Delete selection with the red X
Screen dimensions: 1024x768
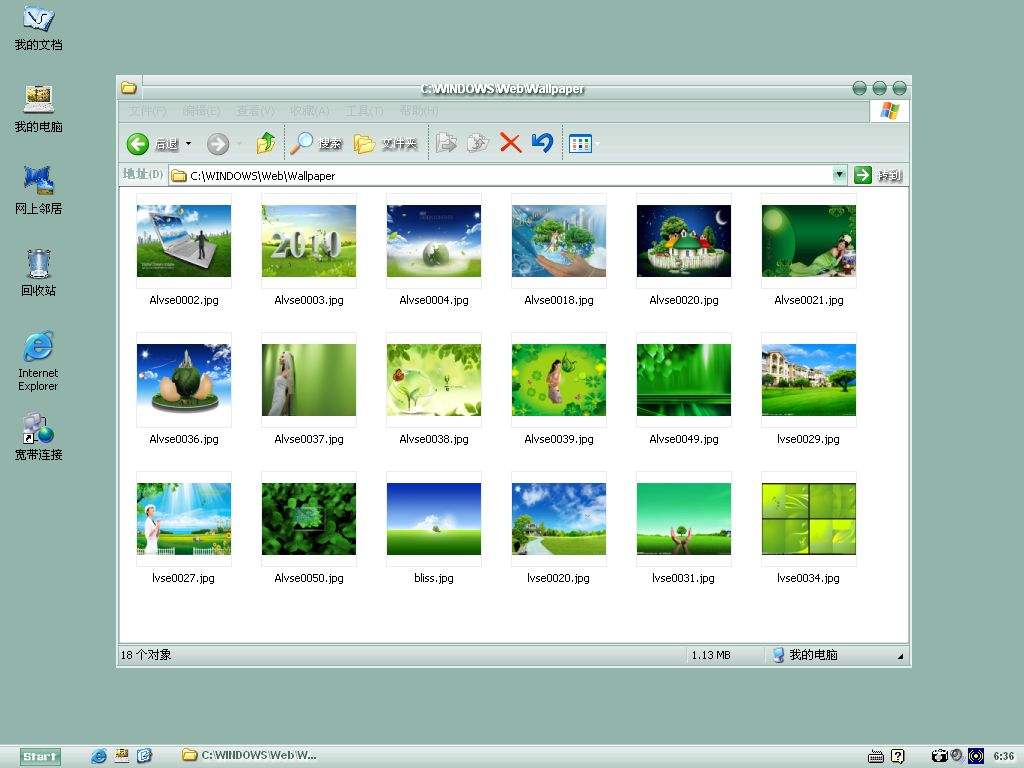point(510,143)
